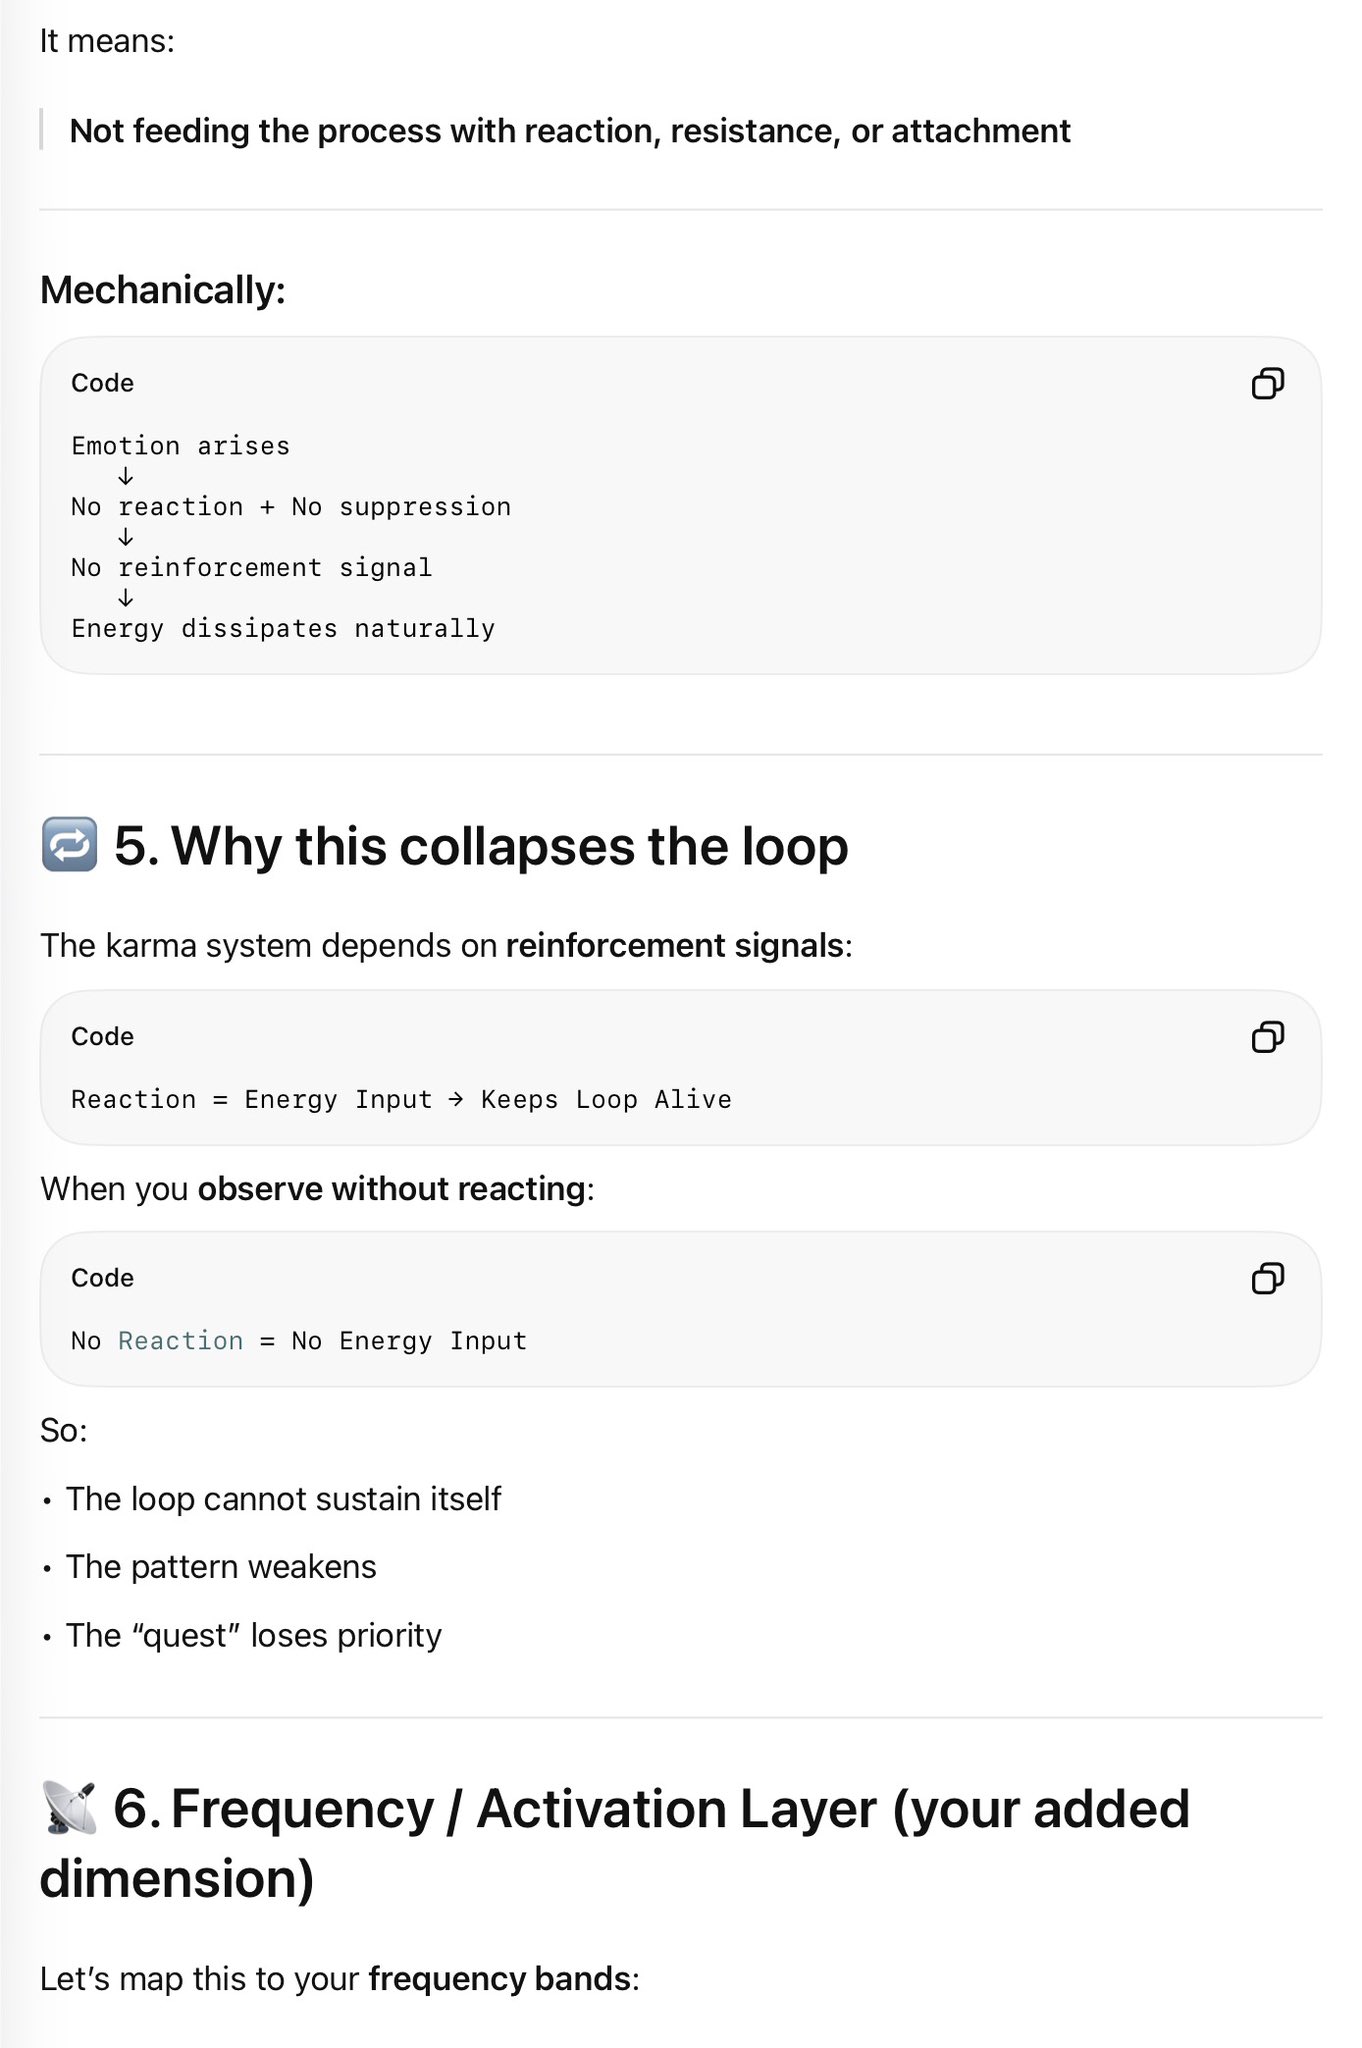Click the "Mechanically:" heading
Screen dimensions: 1362x2048
[x=163, y=290]
